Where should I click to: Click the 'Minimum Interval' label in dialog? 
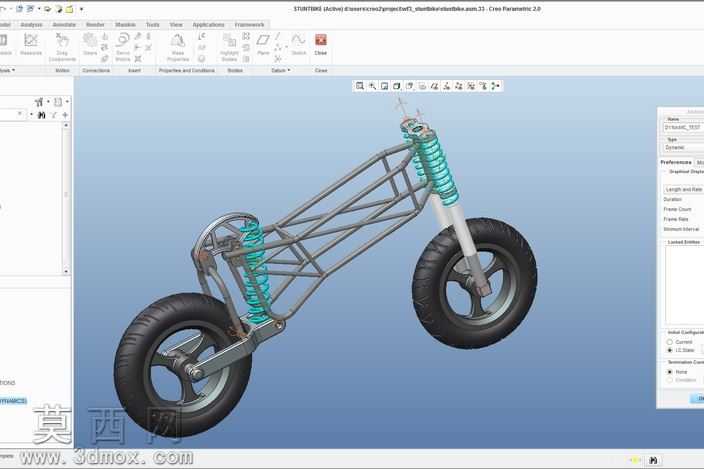coord(681,229)
